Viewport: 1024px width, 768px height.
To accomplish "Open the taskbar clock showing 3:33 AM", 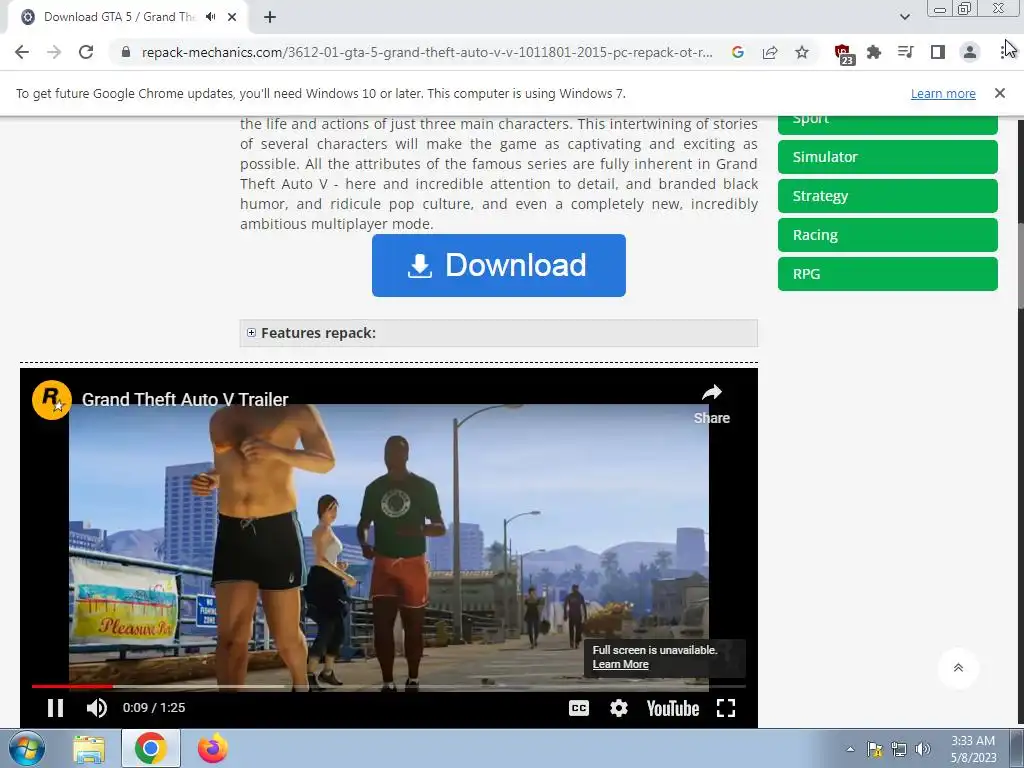I will pos(973,749).
